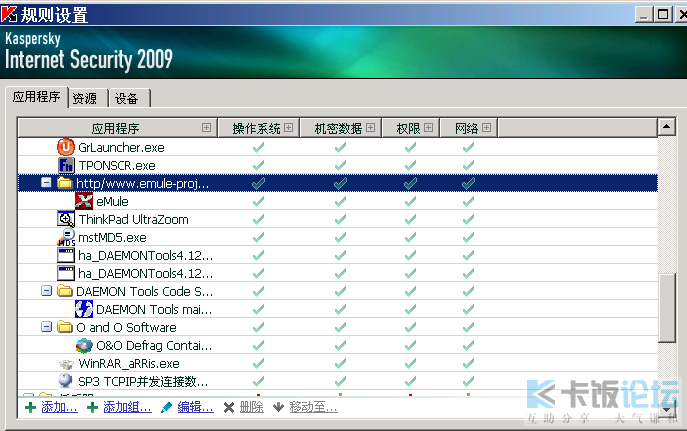Click the DAEMON Tools main lightning icon
Image resolution: width=687 pixels, height=431 pixels.
84,309
